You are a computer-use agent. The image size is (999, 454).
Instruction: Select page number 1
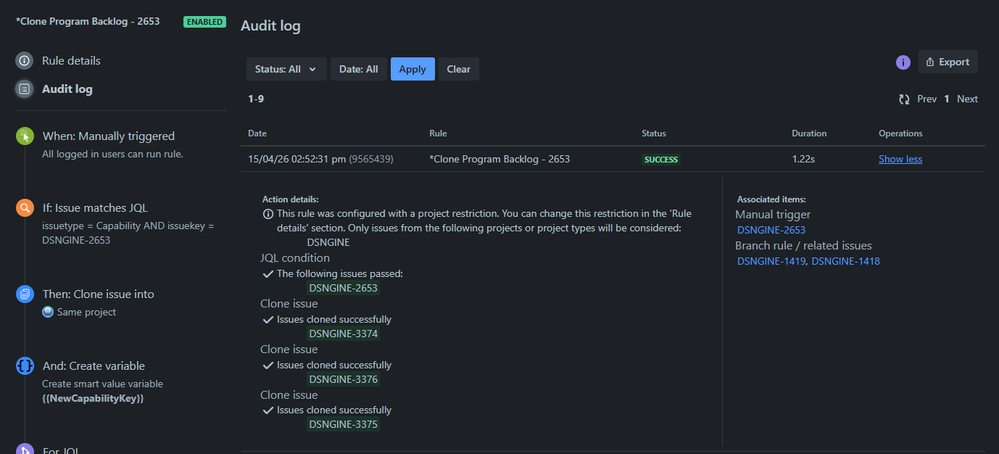tap(947, 99)
